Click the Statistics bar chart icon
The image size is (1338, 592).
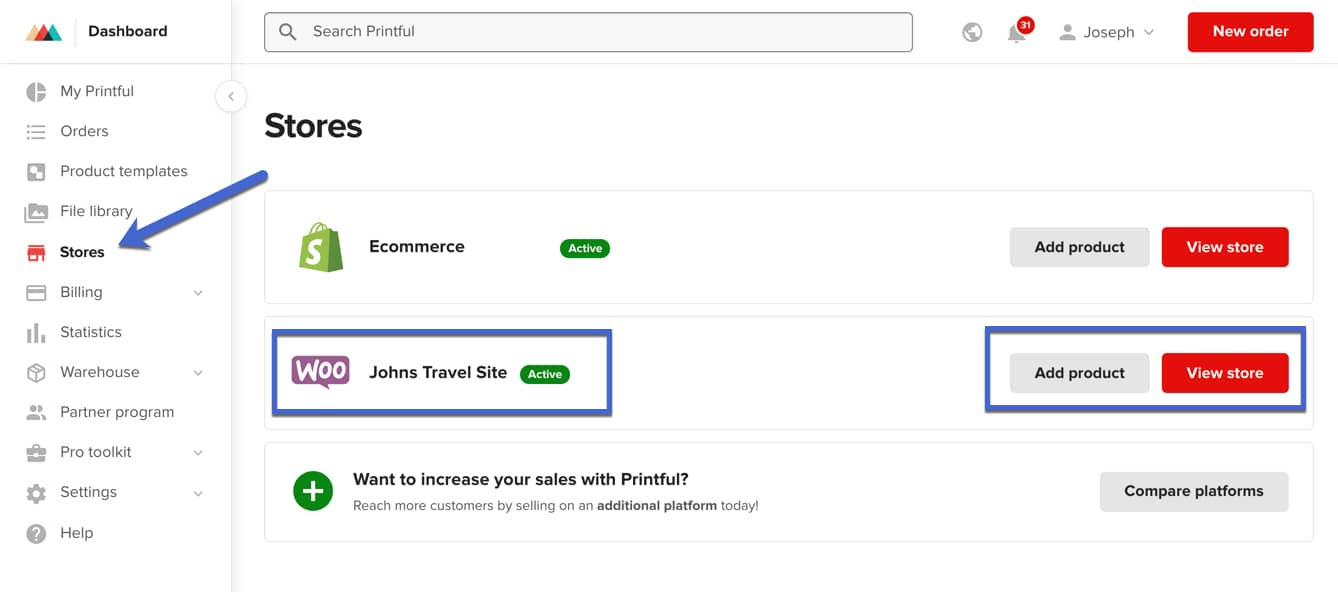click(36, 333)
